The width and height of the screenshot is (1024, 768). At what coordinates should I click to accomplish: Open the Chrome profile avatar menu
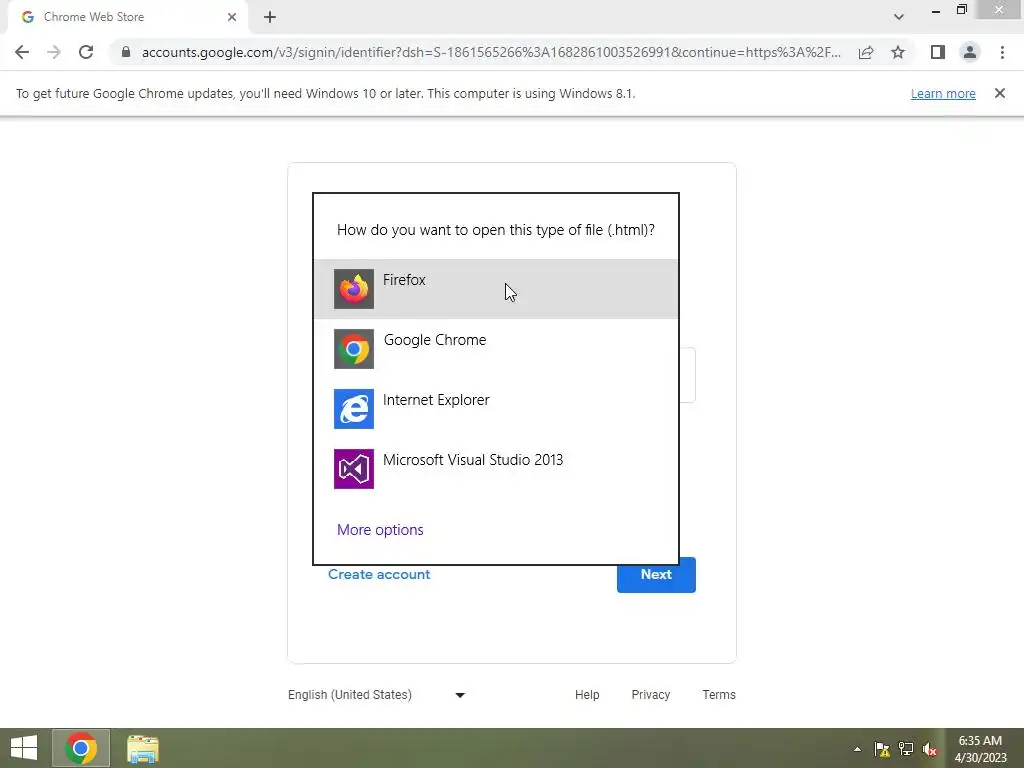tap(970, 52)
